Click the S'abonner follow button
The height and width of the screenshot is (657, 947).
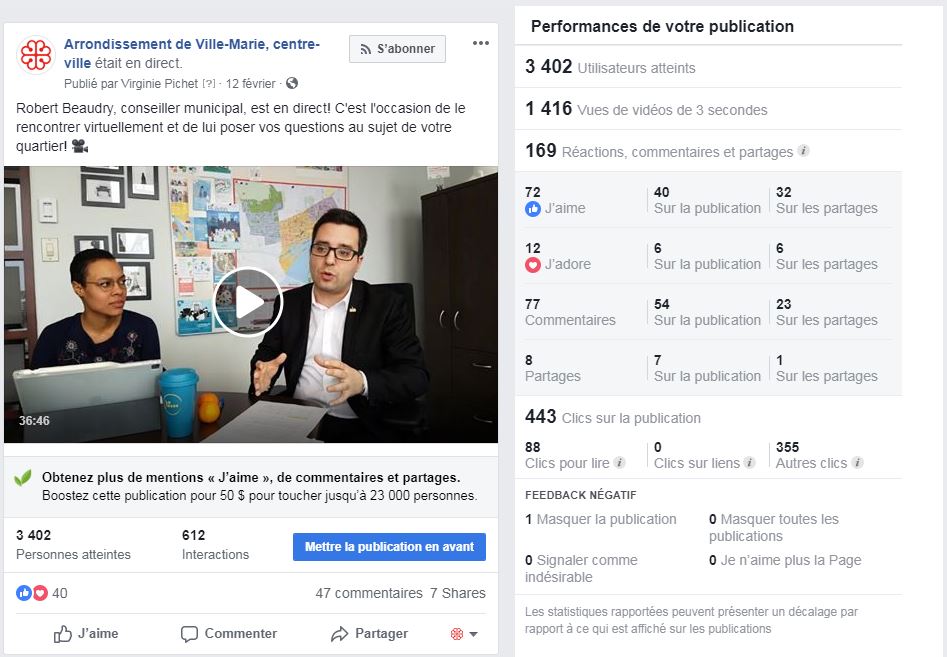click(397, 49)
